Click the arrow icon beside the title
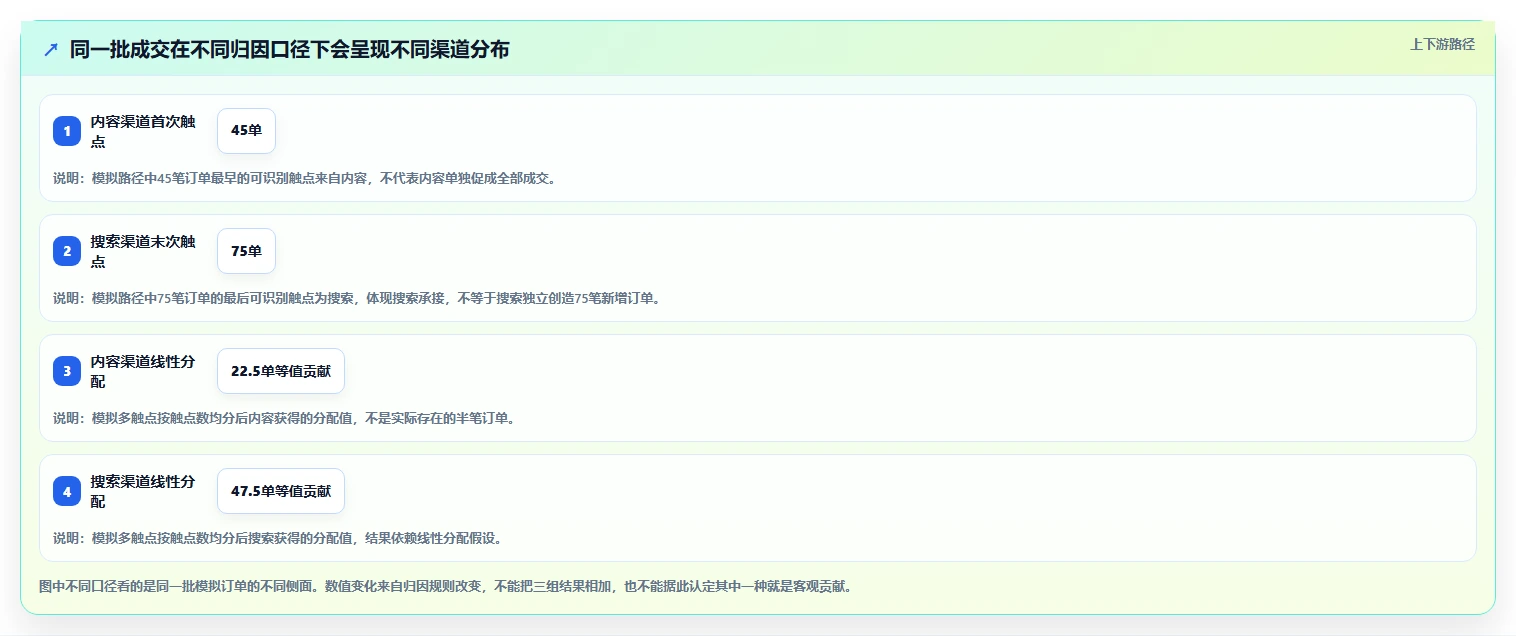Viewport: 1516px width, 636px height. (51, 50)
